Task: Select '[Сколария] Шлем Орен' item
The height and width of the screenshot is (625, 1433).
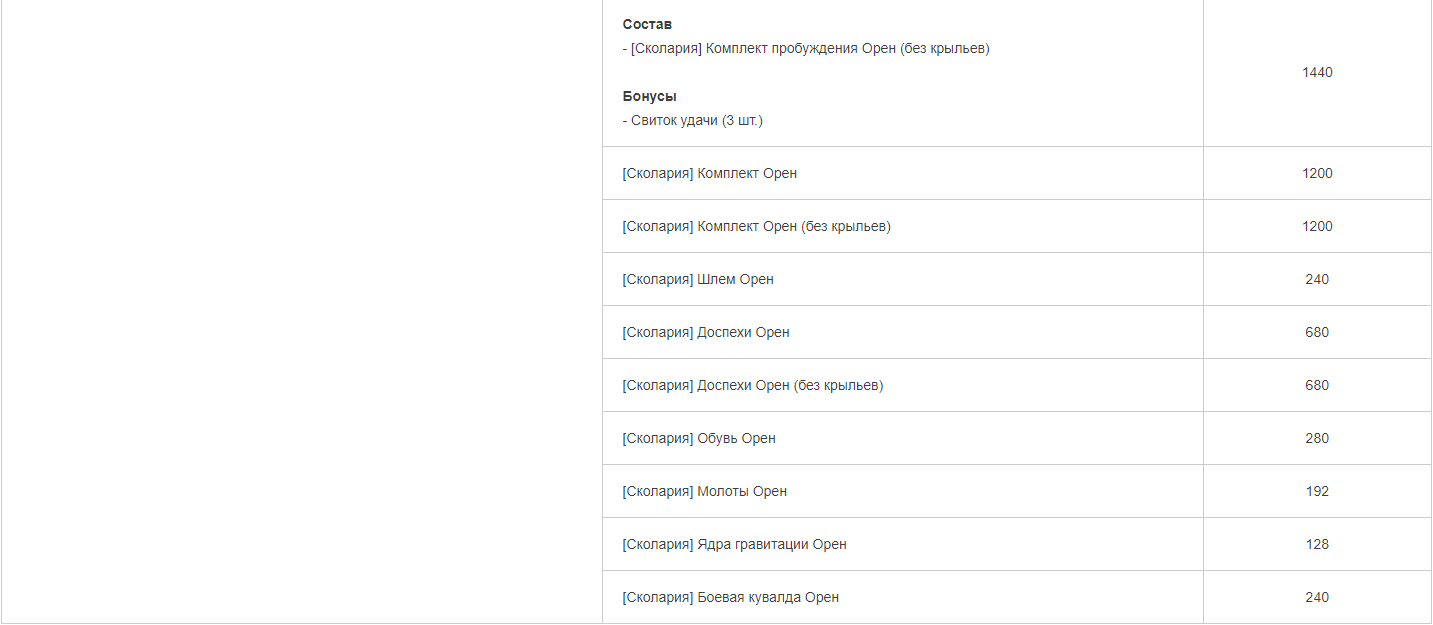Action: 698,279
